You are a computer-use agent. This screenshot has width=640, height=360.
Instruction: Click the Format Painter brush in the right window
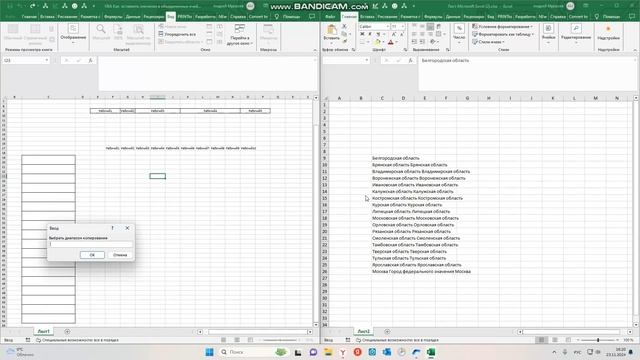[x=344, y=41]
